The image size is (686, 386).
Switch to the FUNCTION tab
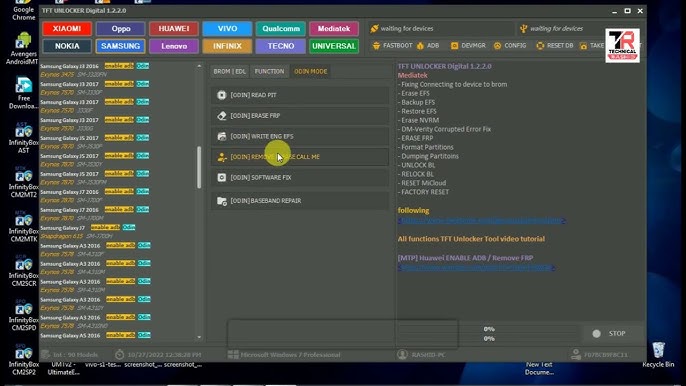coord(269,71)
